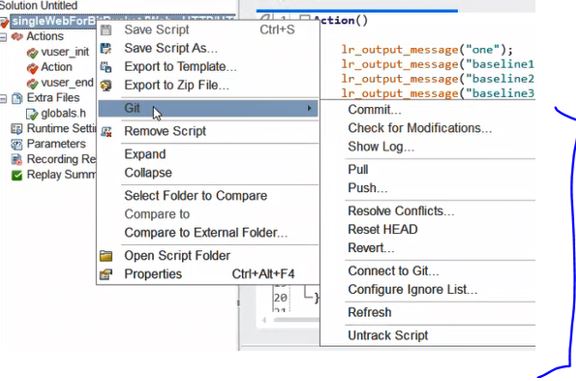Click the red Action script icon
Image resolution: width=576 pixels, height=381 pixels.
[x=32, y=68]
